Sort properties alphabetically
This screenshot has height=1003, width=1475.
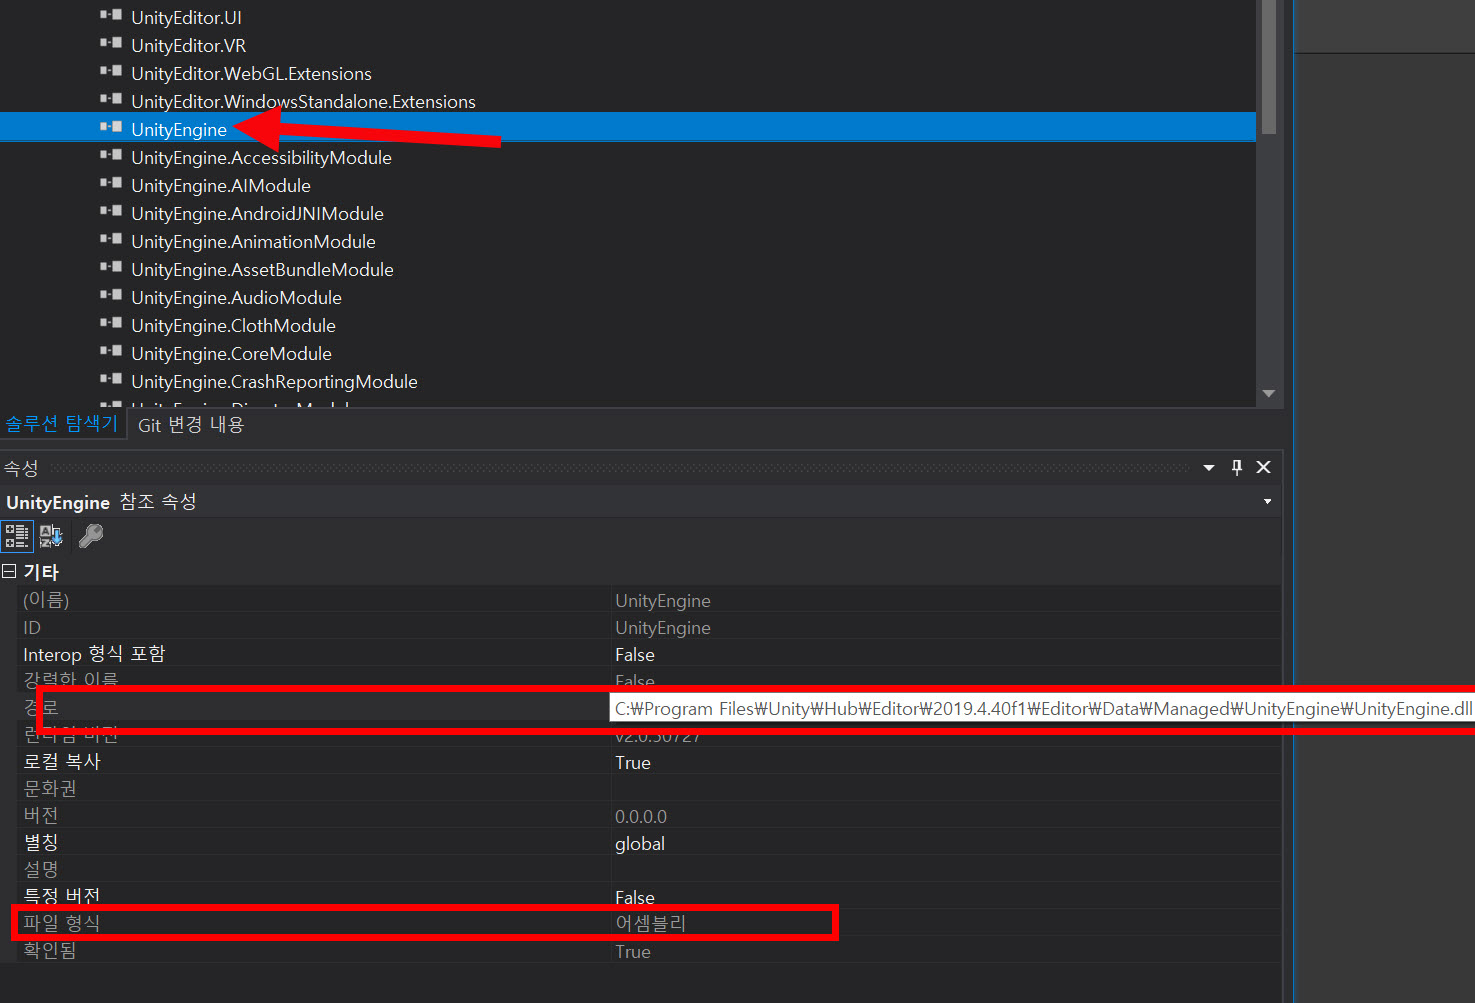[51, 537]
